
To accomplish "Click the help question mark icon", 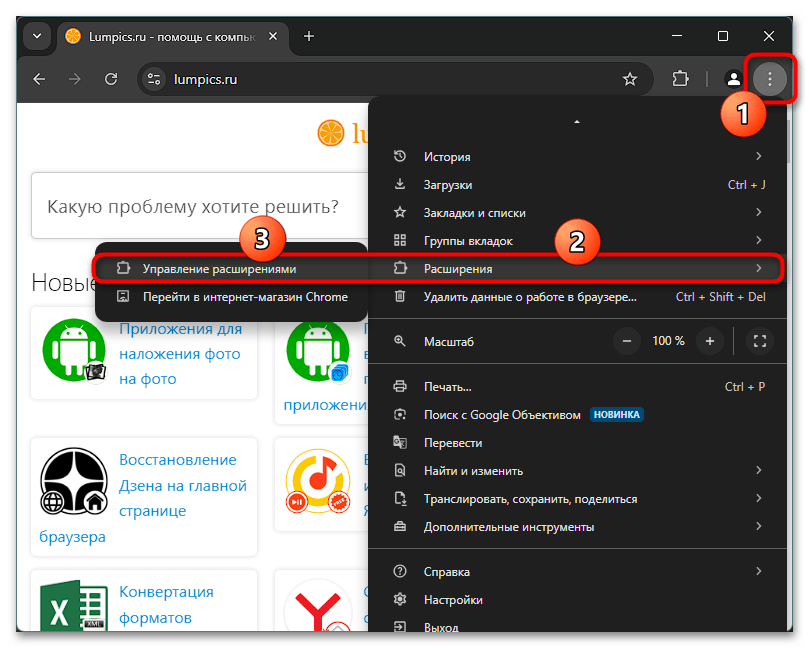I will 400,571.
